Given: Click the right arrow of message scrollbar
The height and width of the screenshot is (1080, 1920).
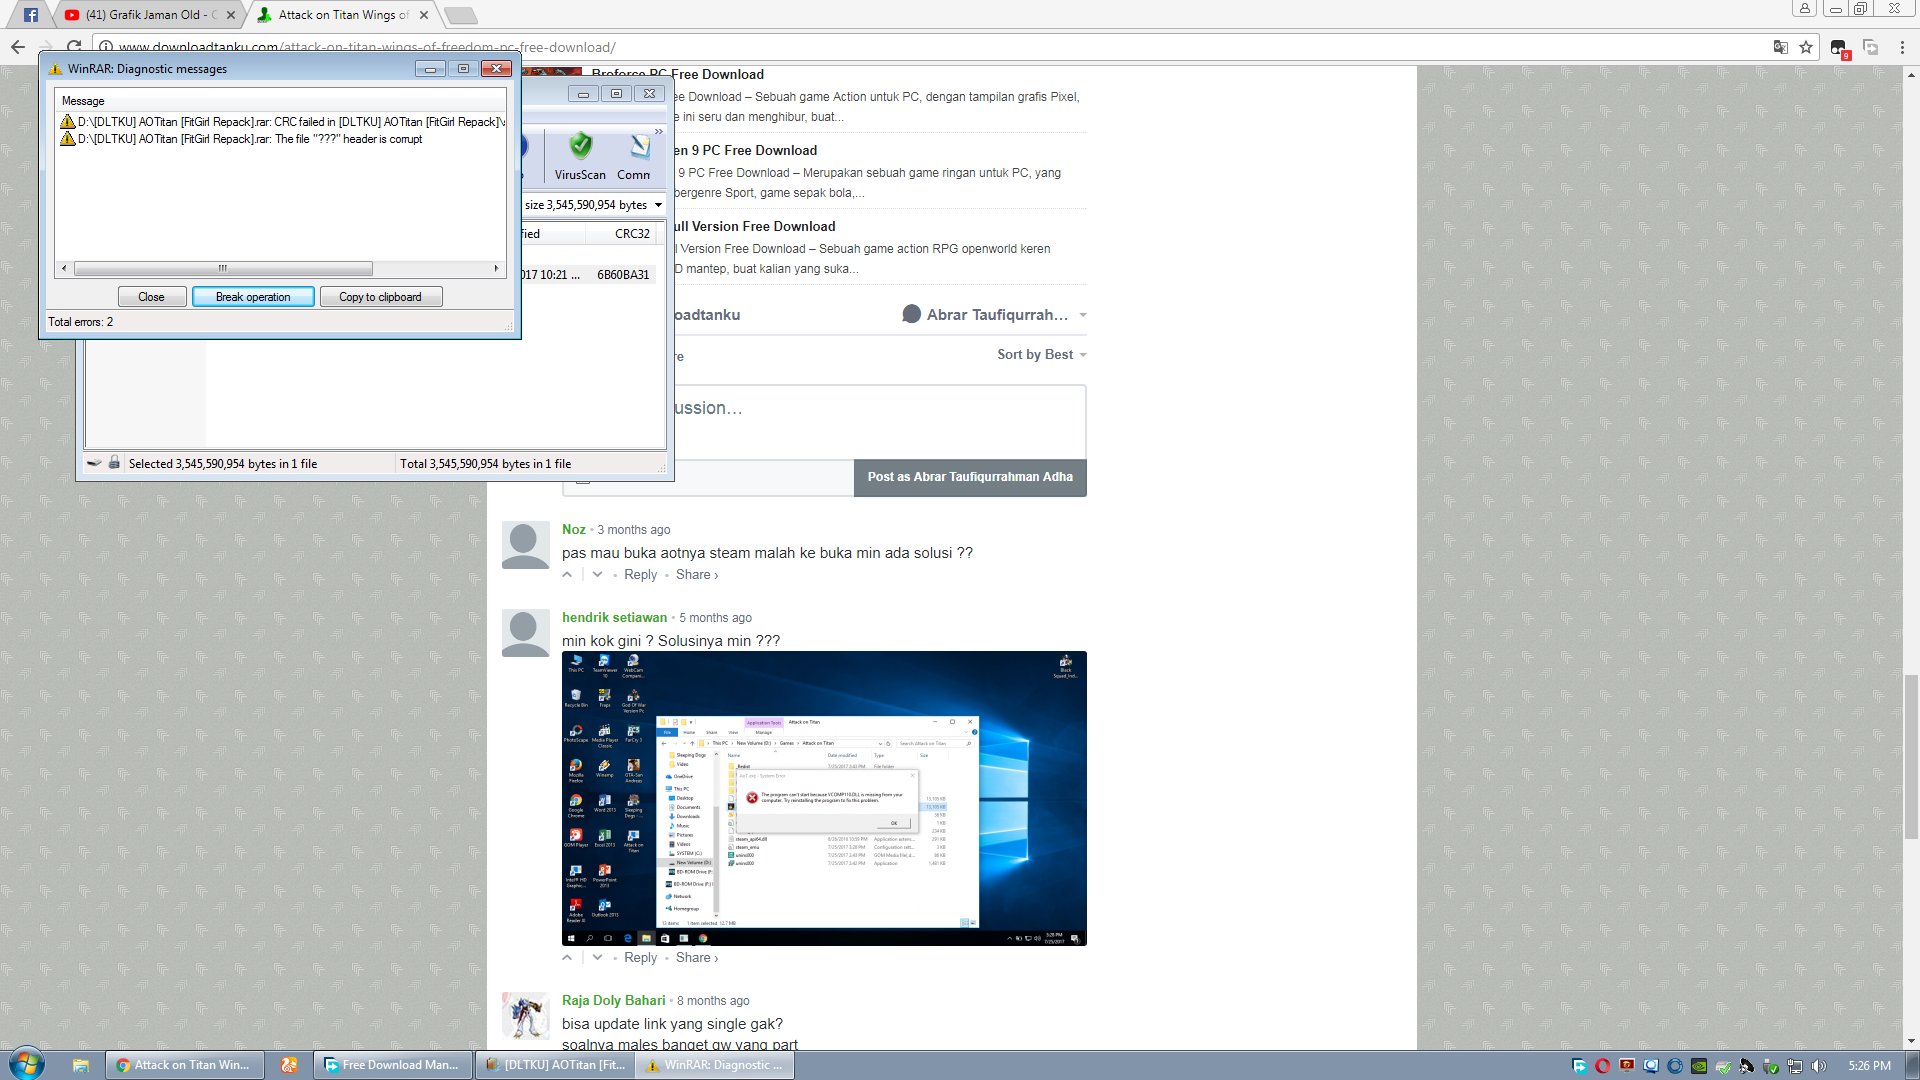Looking at the screenshot, I should coord(496,268).
